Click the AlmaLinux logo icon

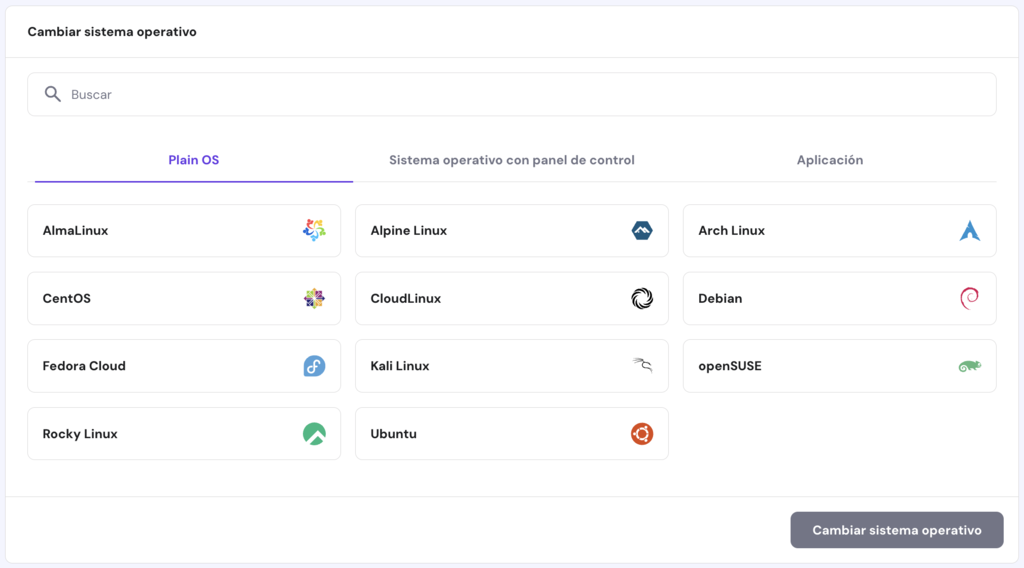(314, 231)
